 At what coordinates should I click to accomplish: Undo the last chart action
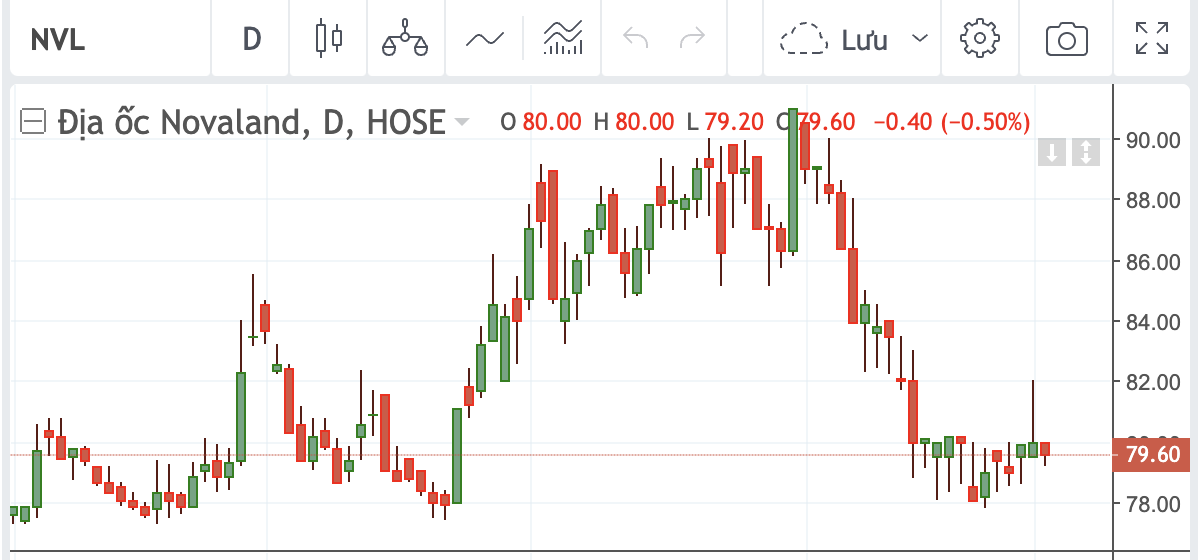635,37
